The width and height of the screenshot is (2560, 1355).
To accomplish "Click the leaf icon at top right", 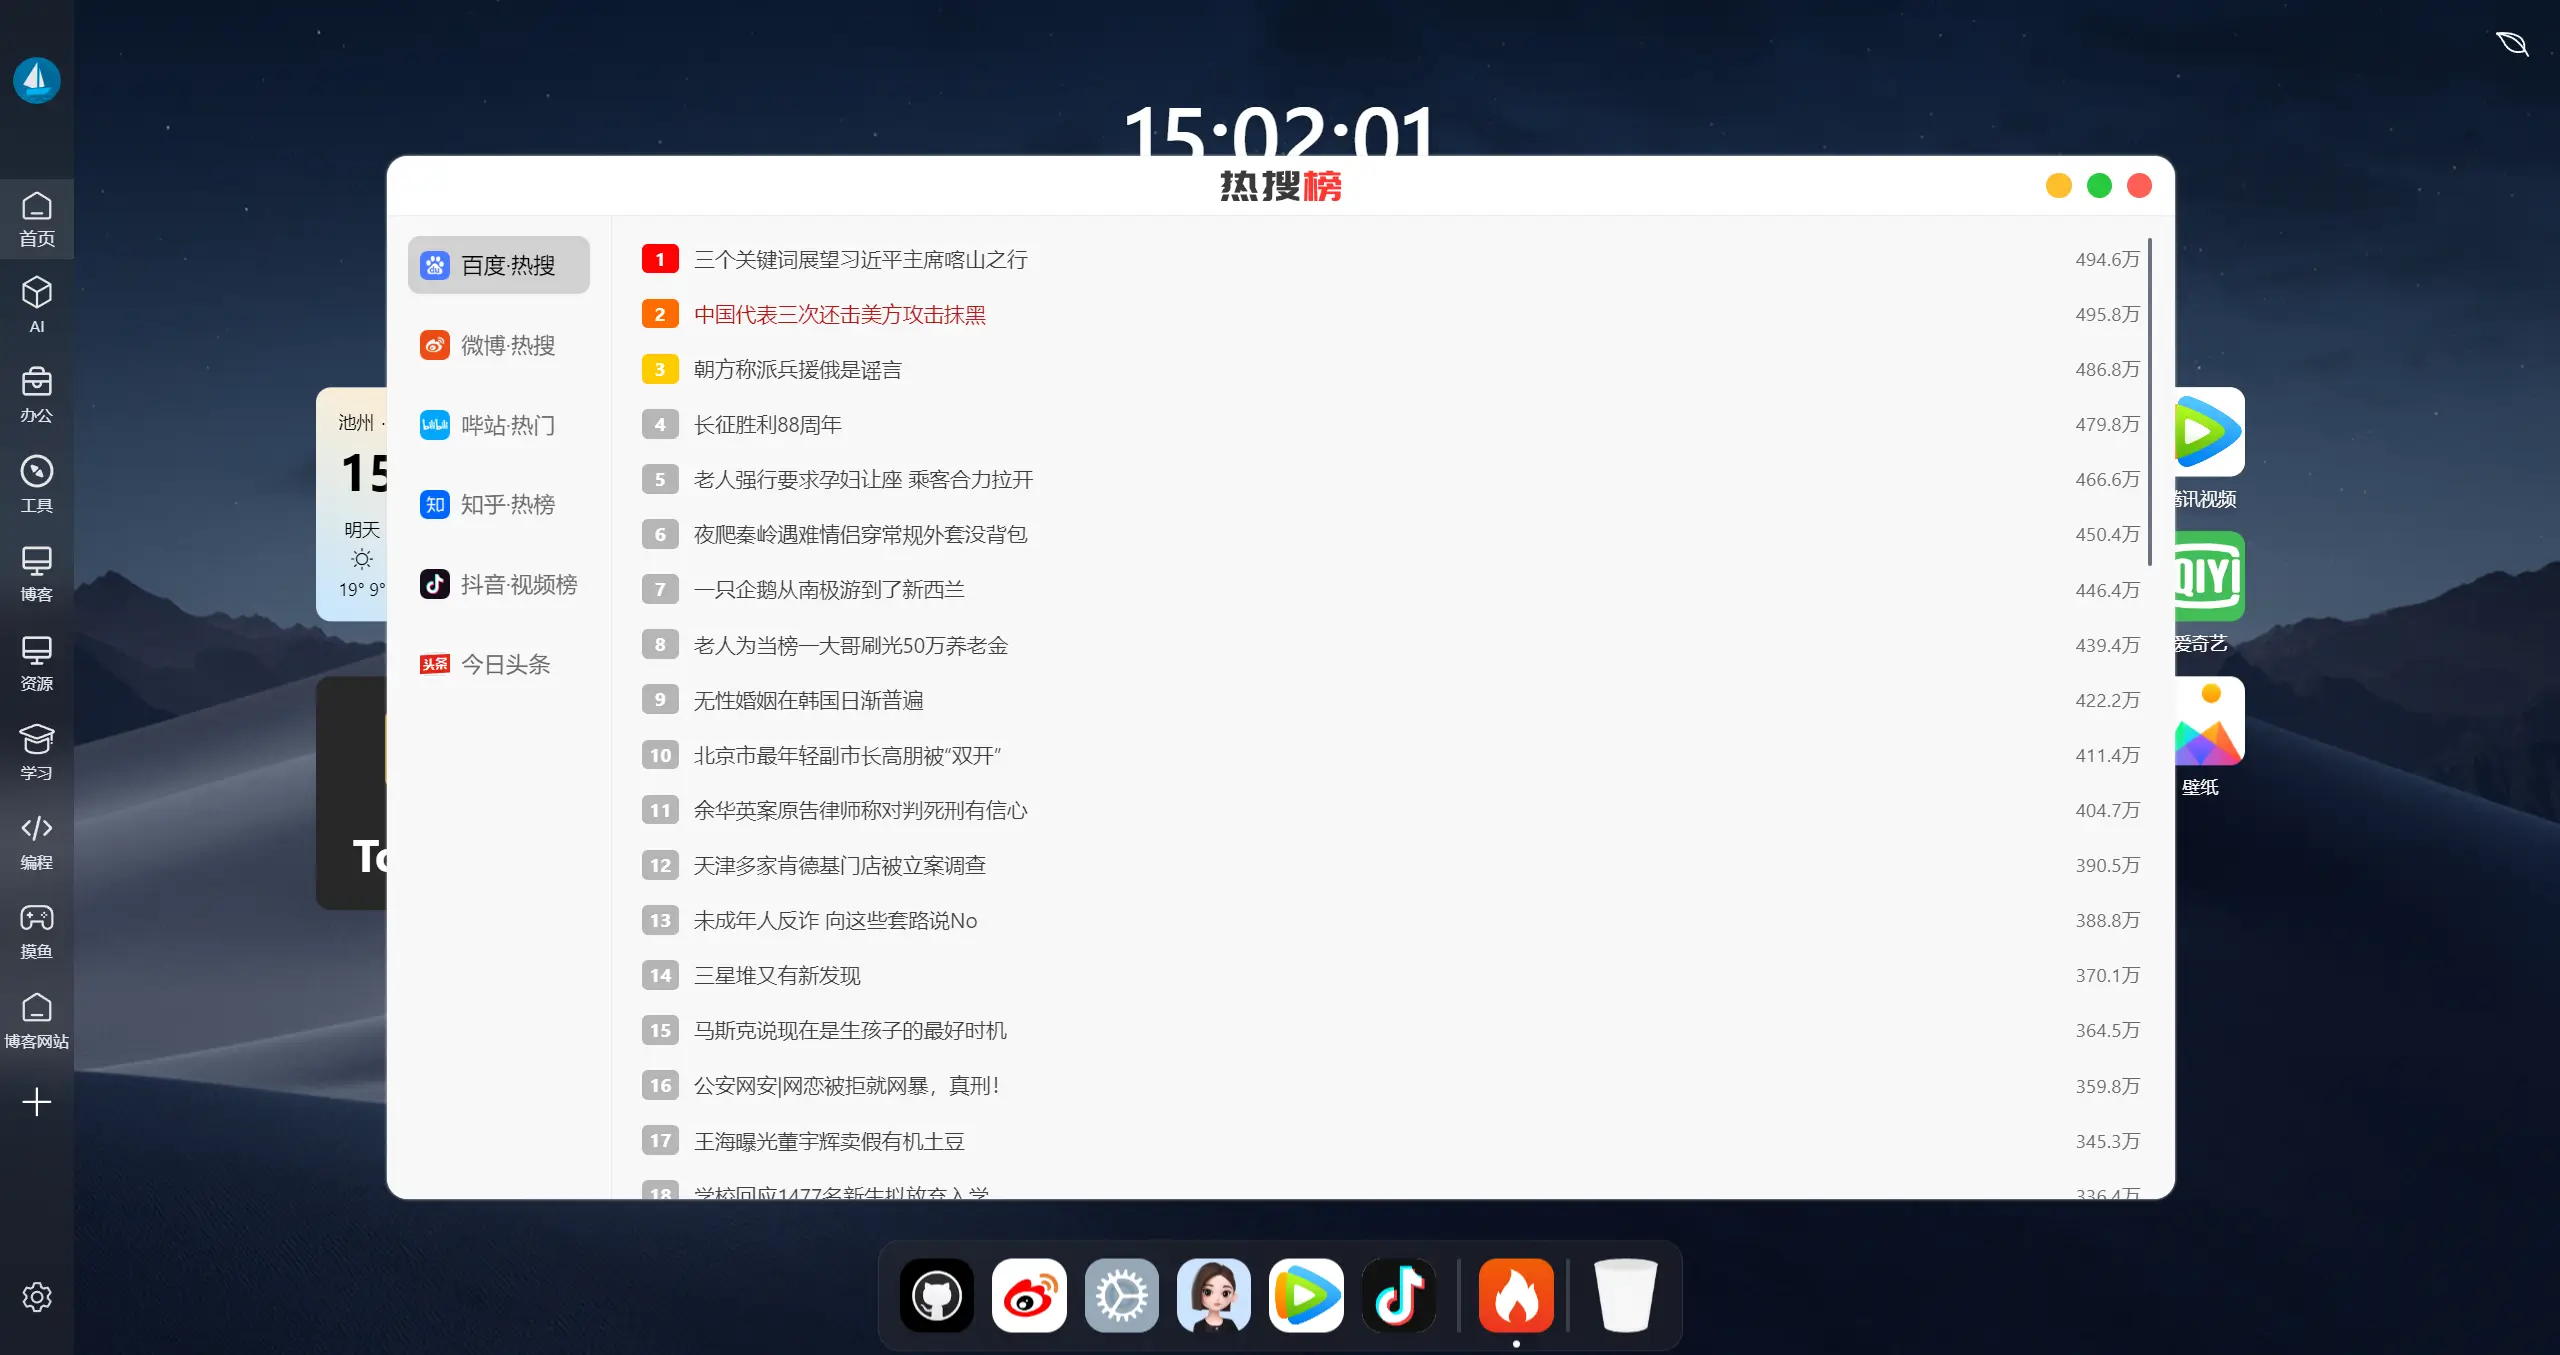I will pyautogui.click(x=2512, y=43).
